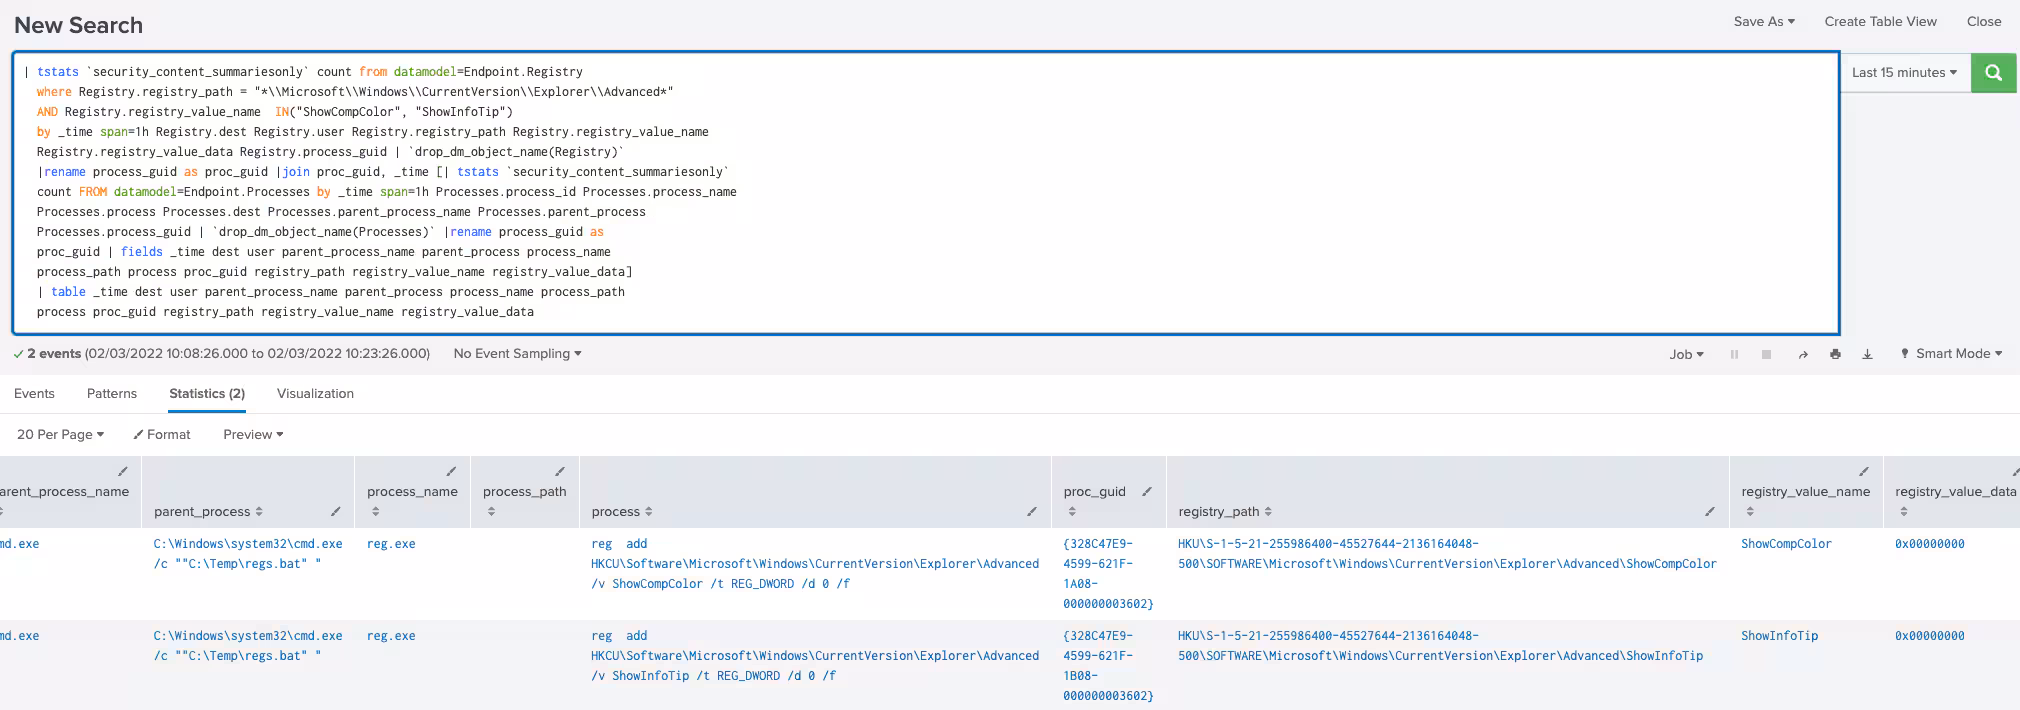Switch to the Patterns tab
Image resolution: width=2020 pixels, height=710 pixels.
[112, 393]
